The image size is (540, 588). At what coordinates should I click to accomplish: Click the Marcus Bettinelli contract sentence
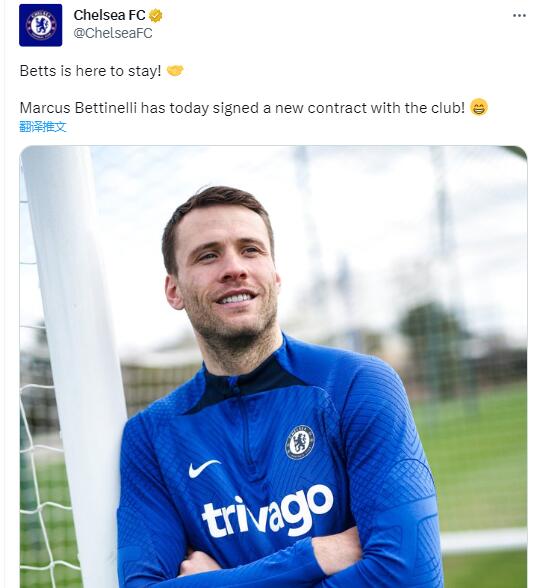click(x=242, y=108)
